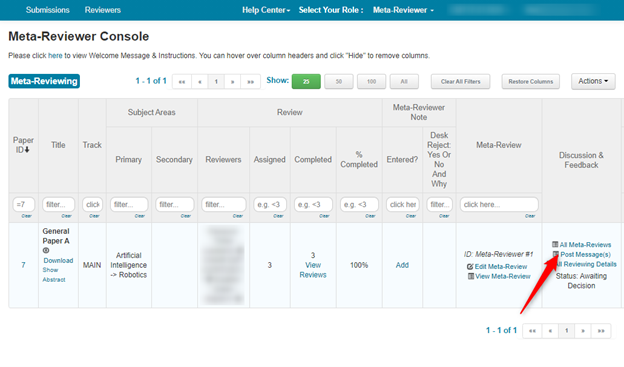Click next page arrow in bottom pagination
Image resolution: width=624 pixels, height=367 pixels.
pyautogui.click(x=583, y=331)
